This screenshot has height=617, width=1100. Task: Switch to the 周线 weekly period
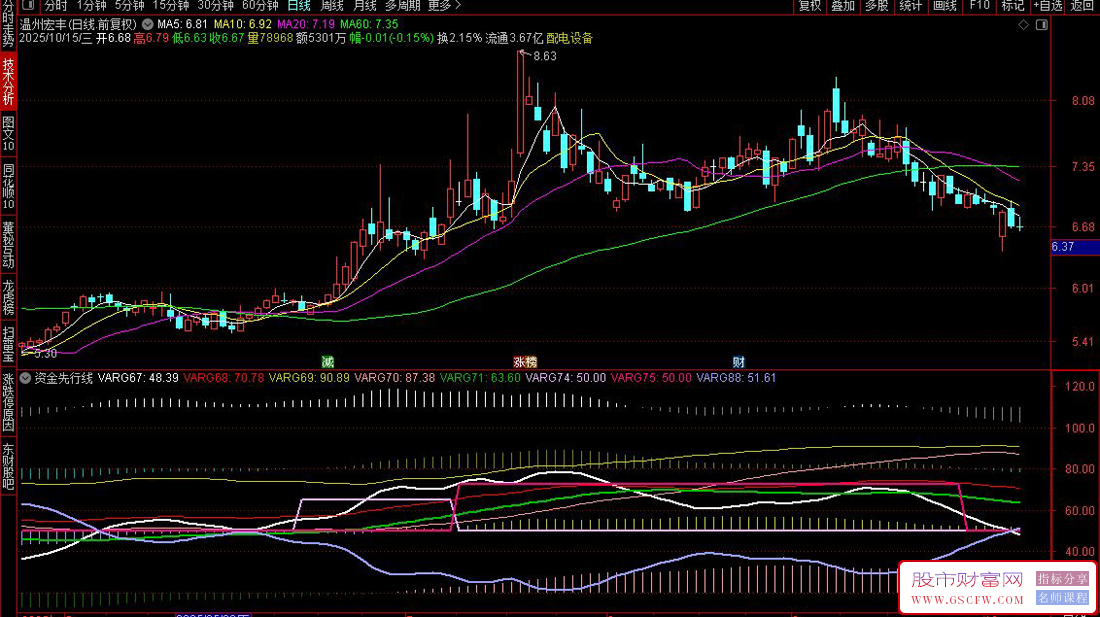coord(332,6)
